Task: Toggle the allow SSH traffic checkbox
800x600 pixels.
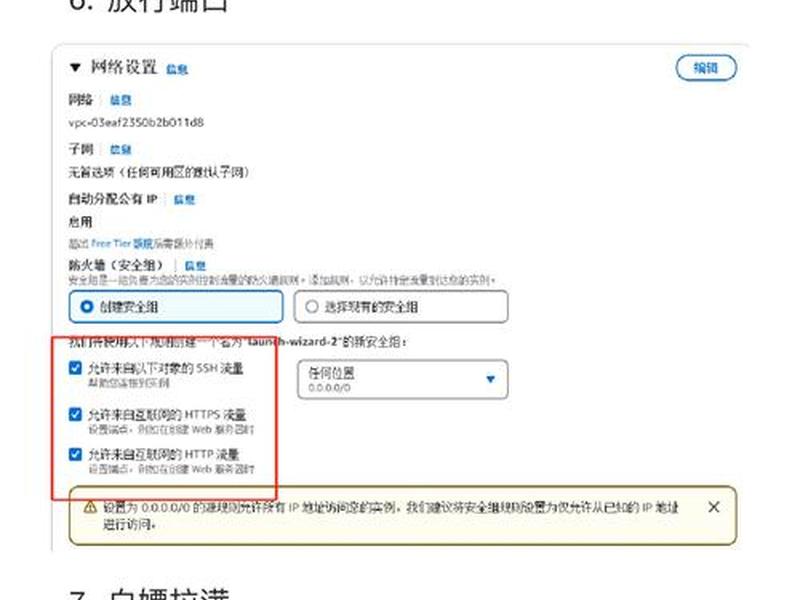Action: (75, 368)
